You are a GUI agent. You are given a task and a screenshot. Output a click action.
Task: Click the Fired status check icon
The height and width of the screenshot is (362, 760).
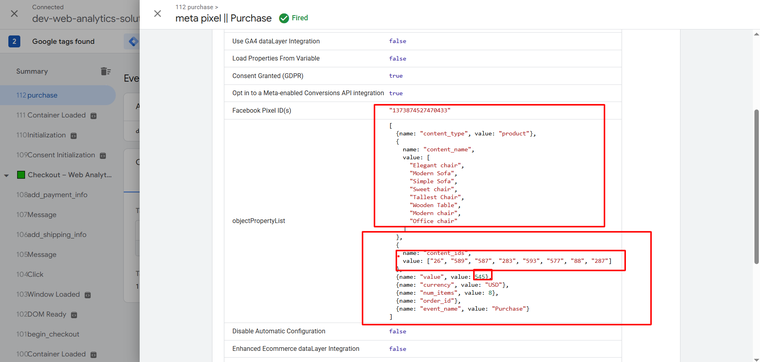pyautogui.click(x=284, y=18)
